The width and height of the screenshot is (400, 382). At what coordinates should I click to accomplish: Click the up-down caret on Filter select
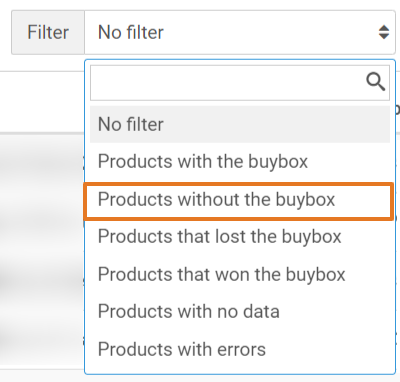click(x=384, y=32)
